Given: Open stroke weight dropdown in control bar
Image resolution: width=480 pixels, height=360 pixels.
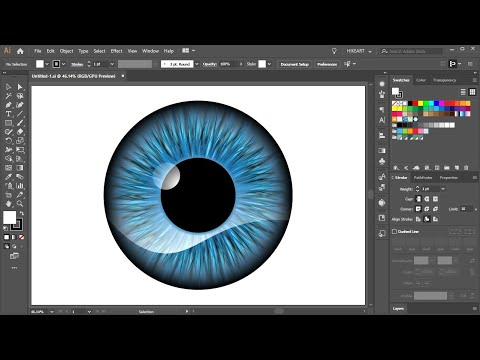Looking at the screenshot, I should tap(112, 64).
